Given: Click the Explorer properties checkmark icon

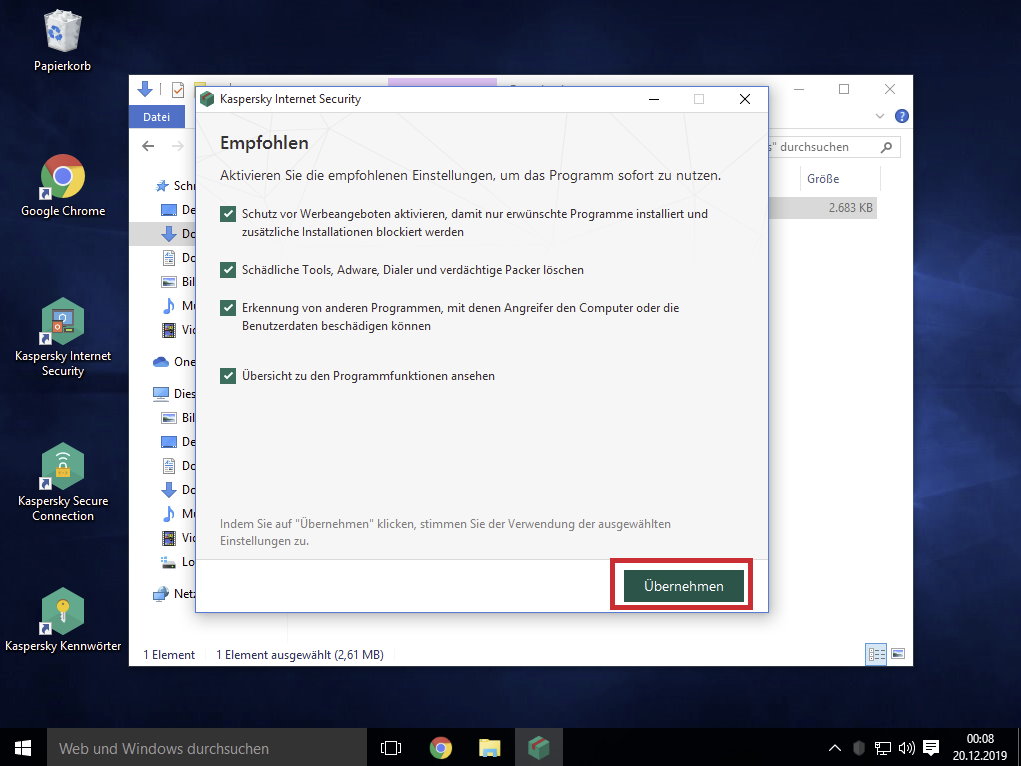Looking at the screenshot, I should [x=178, y=90].
